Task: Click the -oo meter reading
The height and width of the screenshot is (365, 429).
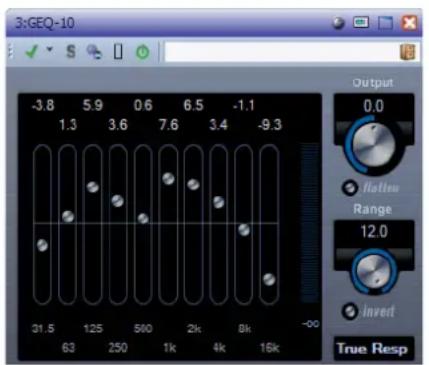Action: [x=311, y=324]
